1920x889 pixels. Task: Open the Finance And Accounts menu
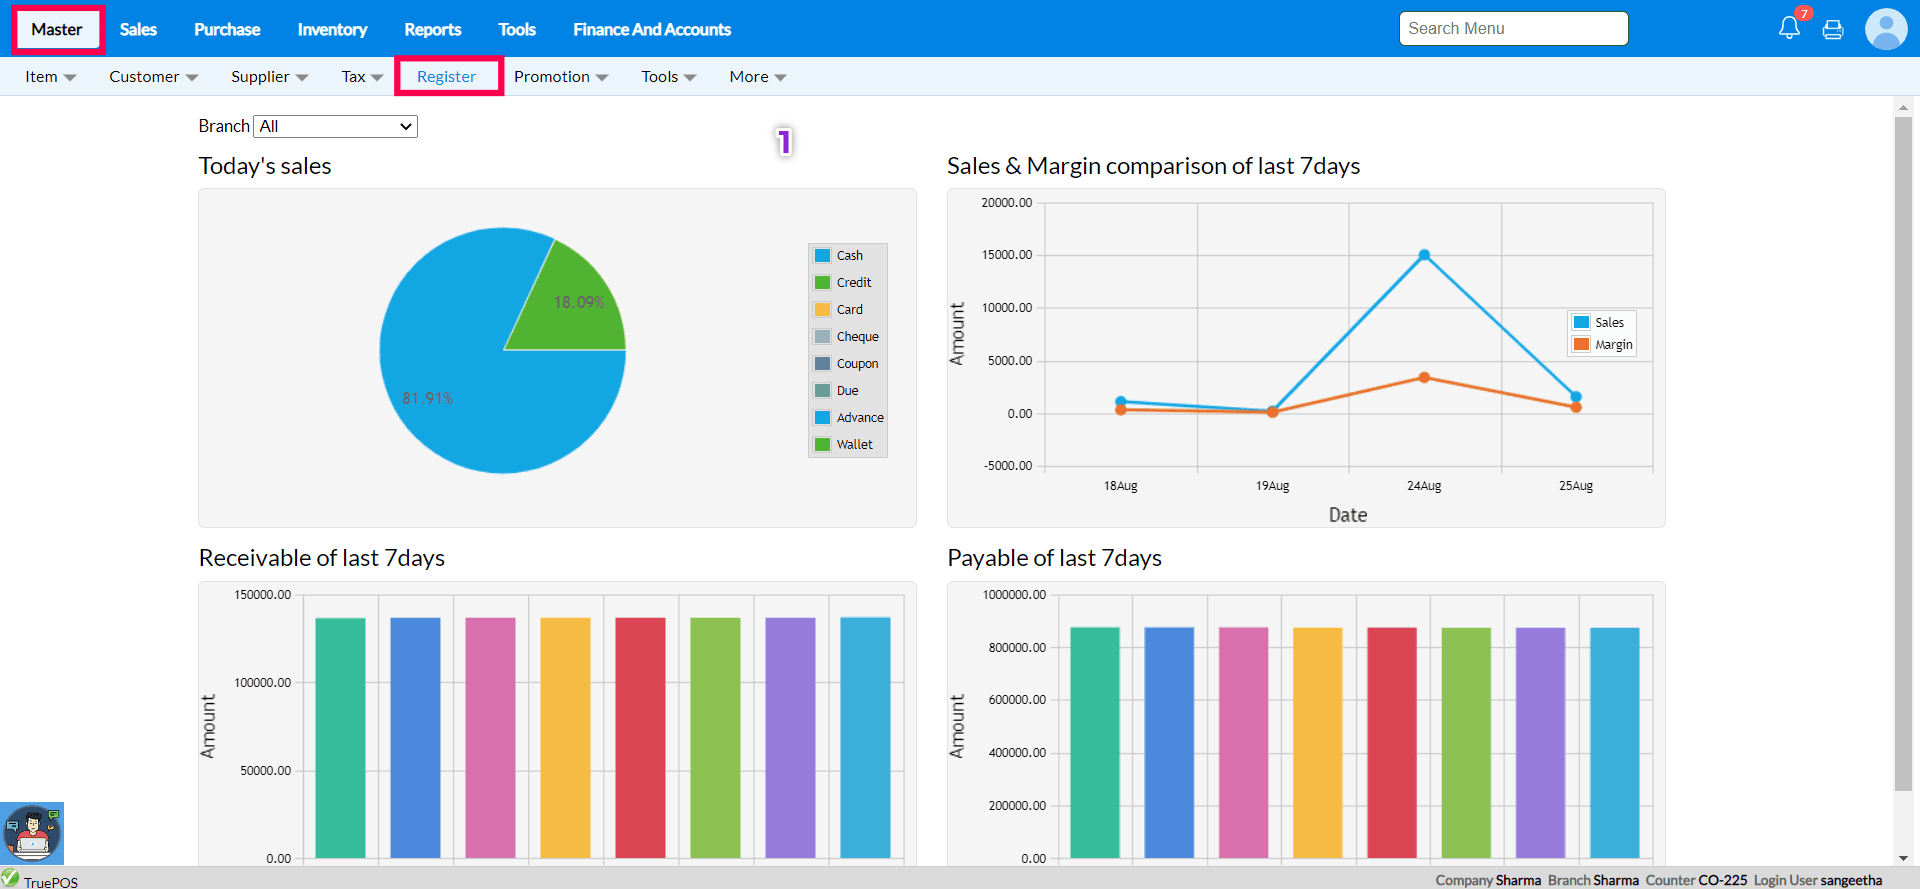(x=651, y=30)
